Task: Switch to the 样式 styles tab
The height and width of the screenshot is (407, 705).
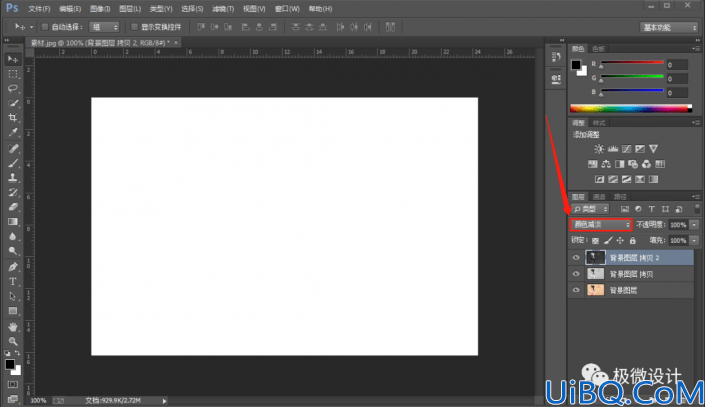Action: pos(599,123)
